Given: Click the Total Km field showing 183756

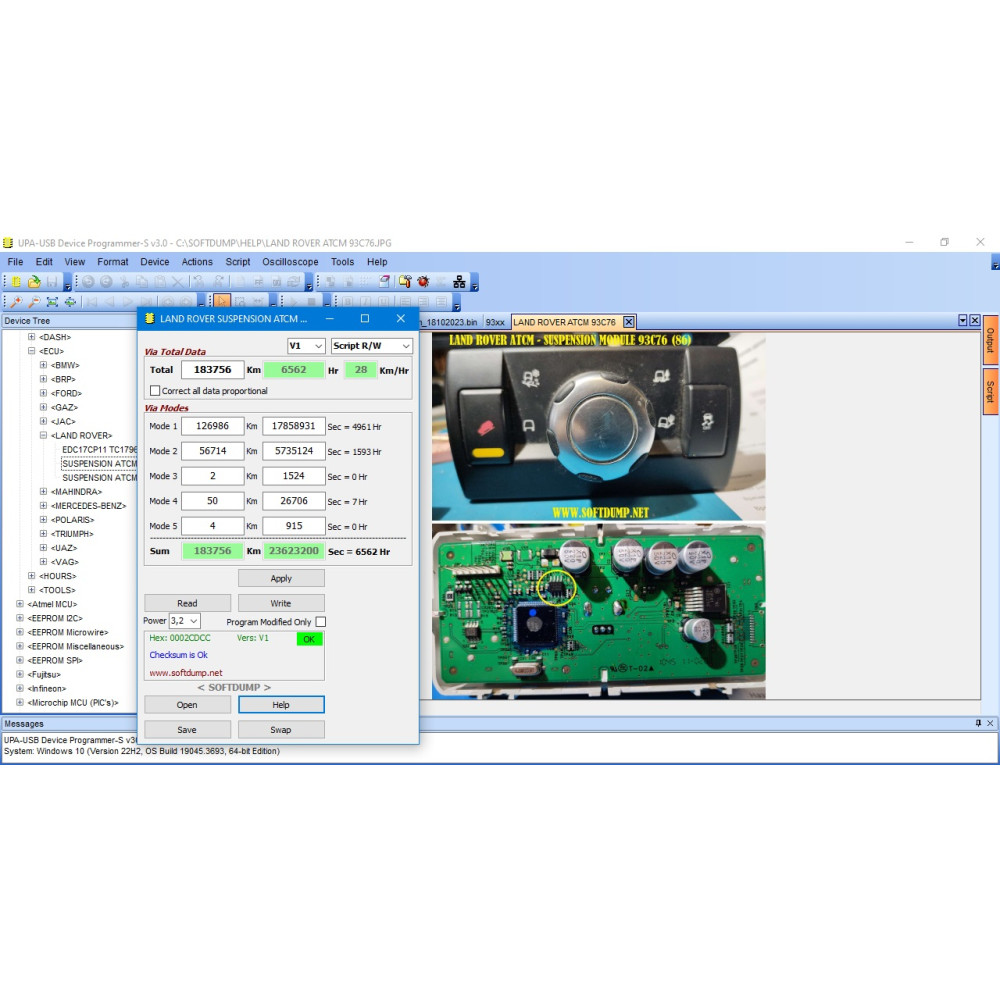Looking at the screenshot, I should click(x=212, y=370).
